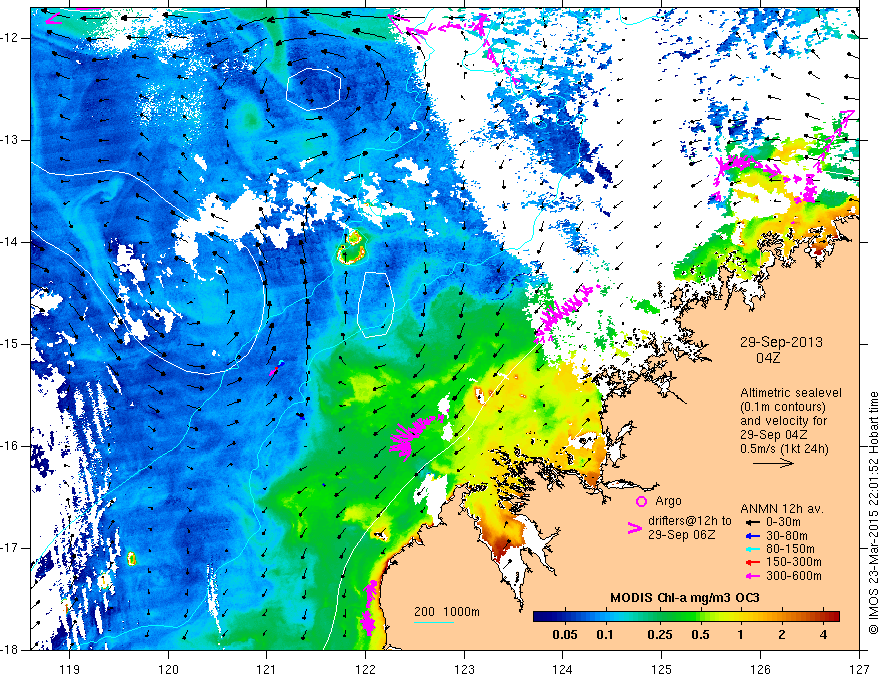Click the closed white sea-level contour near 121.5E, 12.5S
This screenshot has width=880, height=680.
pyautogui.click(x=314, y=89)
